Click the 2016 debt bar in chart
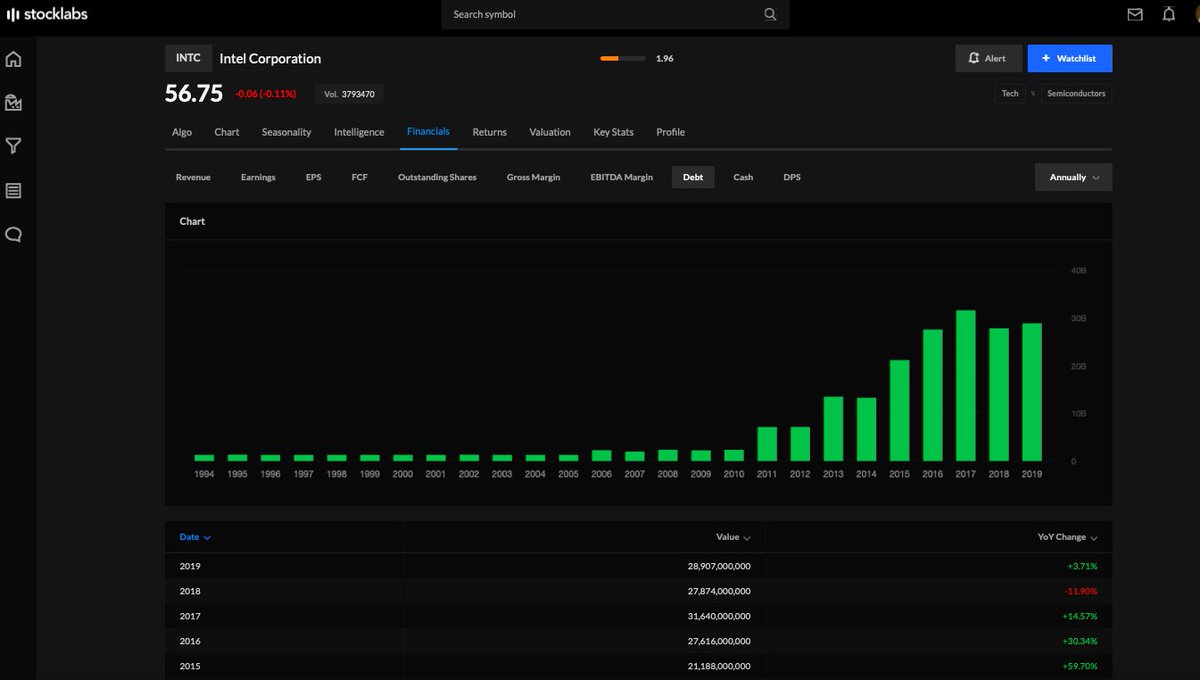Image resolution: width=1200 pixels, height=680 pixels. pos(933,395)
